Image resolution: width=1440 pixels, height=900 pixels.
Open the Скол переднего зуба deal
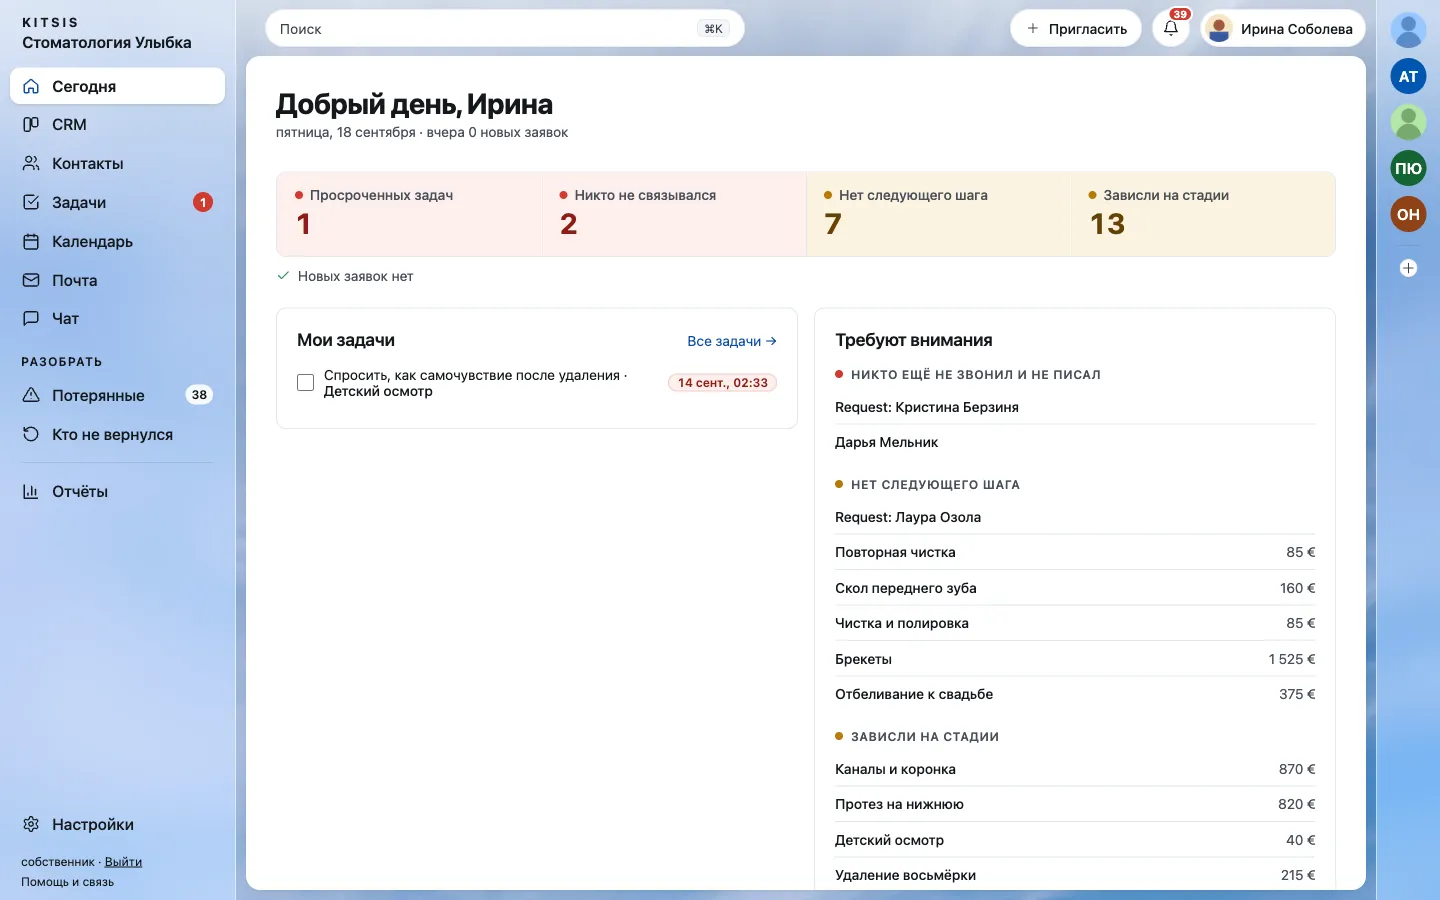click(x=1075, y=588)
